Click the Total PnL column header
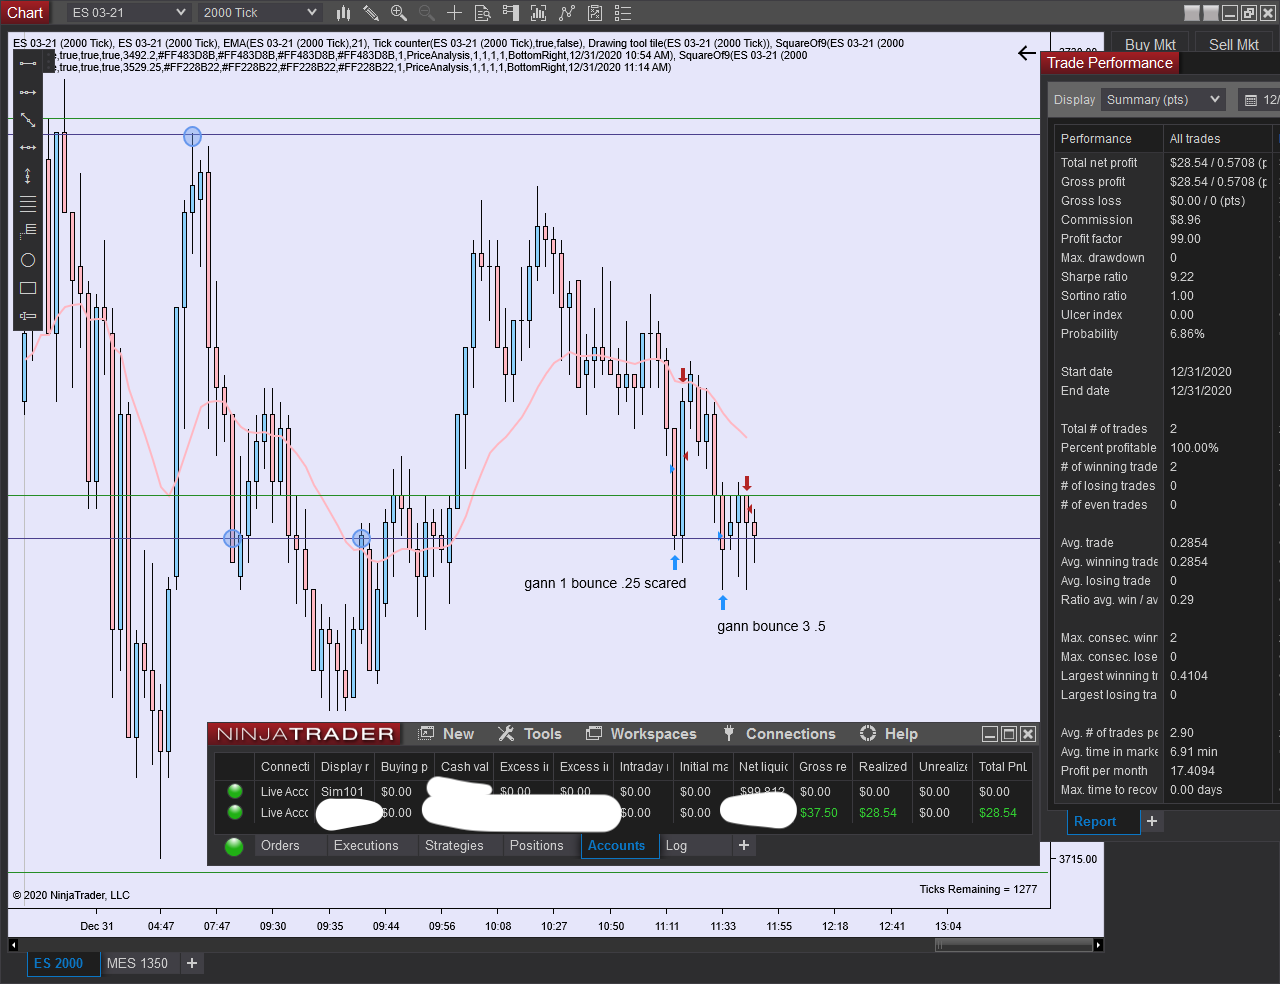The height and width of the screenshot is (984, 1280). [1003, 767]
